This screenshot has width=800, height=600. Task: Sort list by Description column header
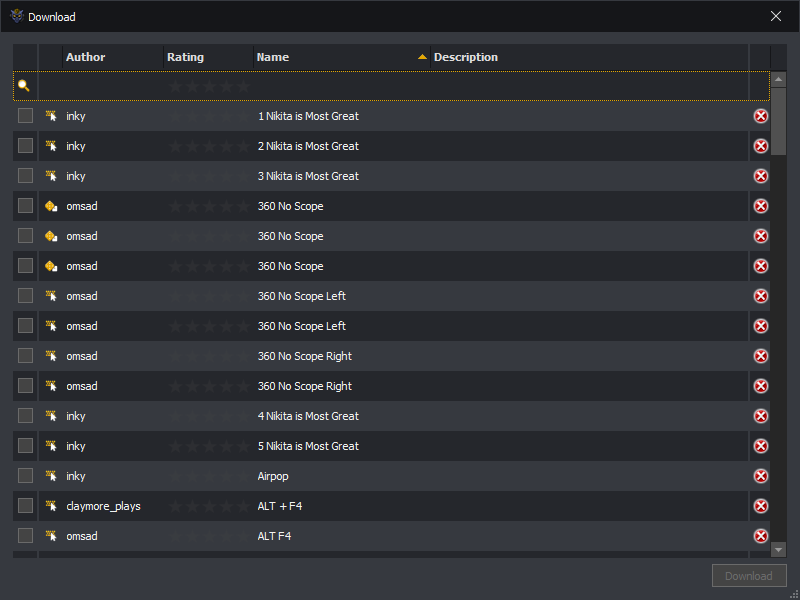tap(589, 57)
